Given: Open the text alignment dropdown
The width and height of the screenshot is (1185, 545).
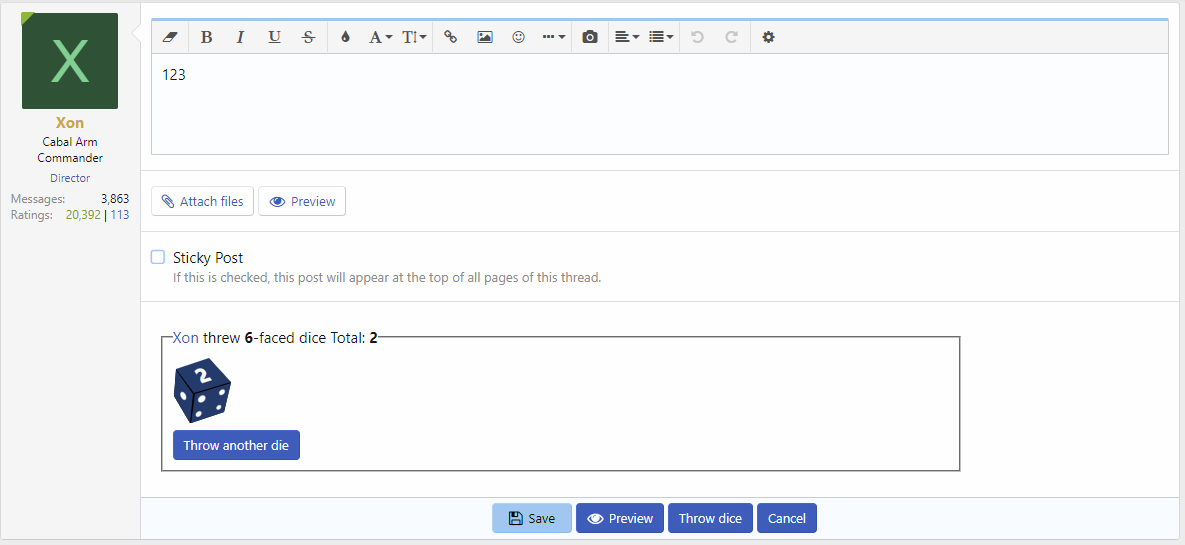Looking at the screenshot, I should point(627,37).
